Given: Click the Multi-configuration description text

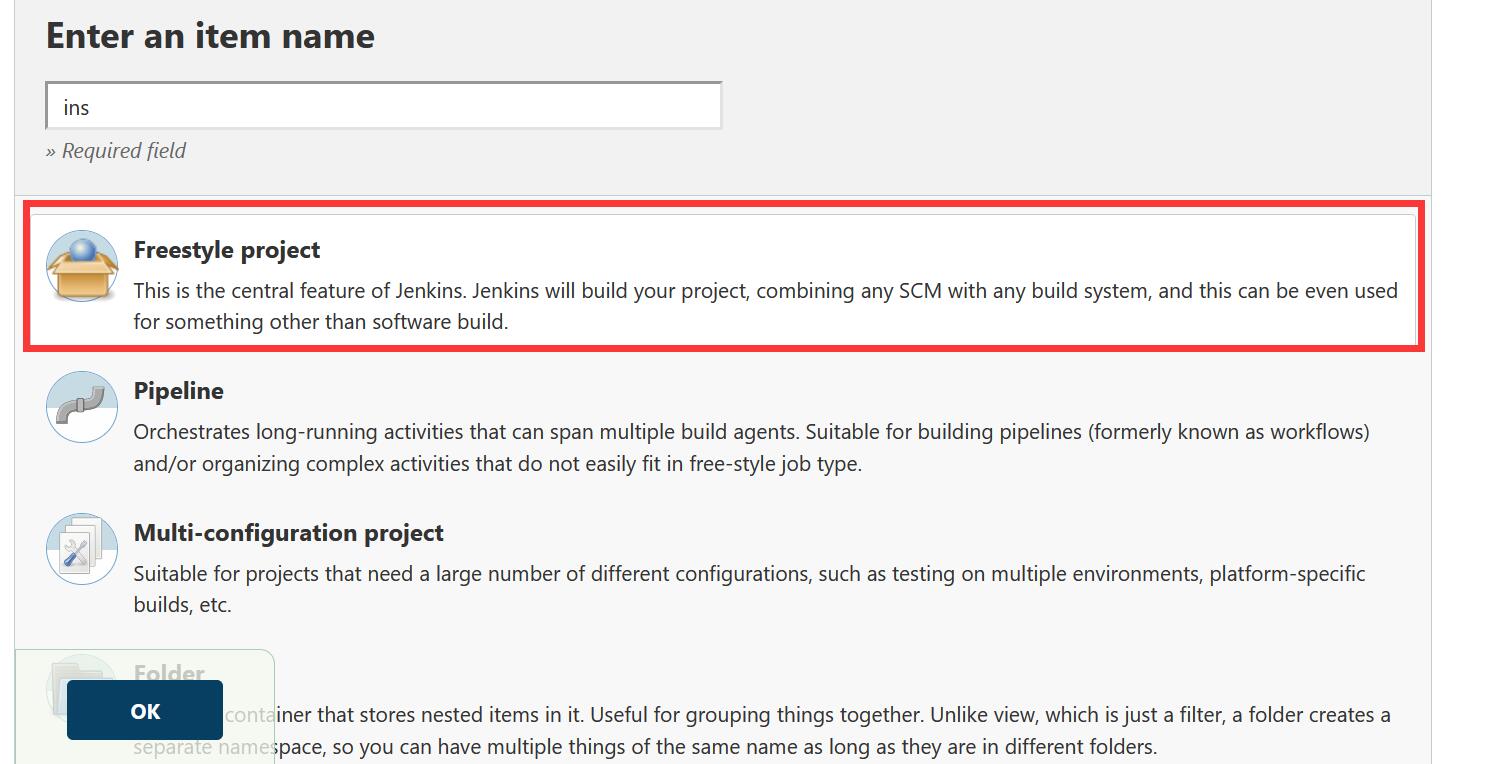Looking at the screenshot, I should (x=750, y=589).
